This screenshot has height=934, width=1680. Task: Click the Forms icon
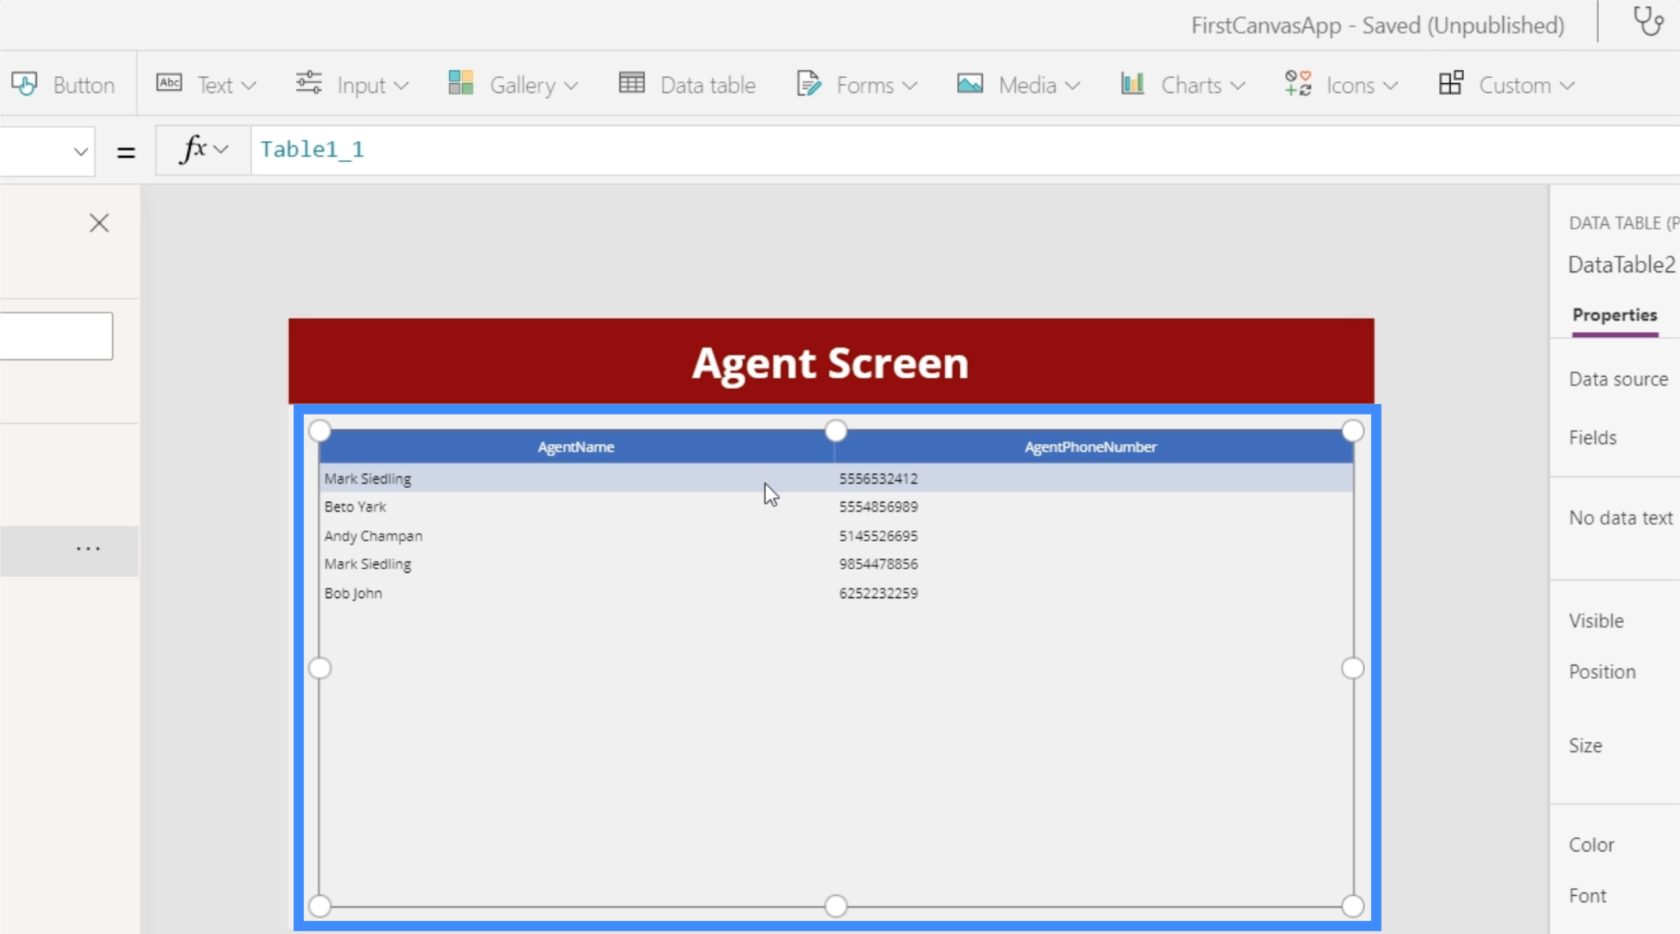(808, 83)
